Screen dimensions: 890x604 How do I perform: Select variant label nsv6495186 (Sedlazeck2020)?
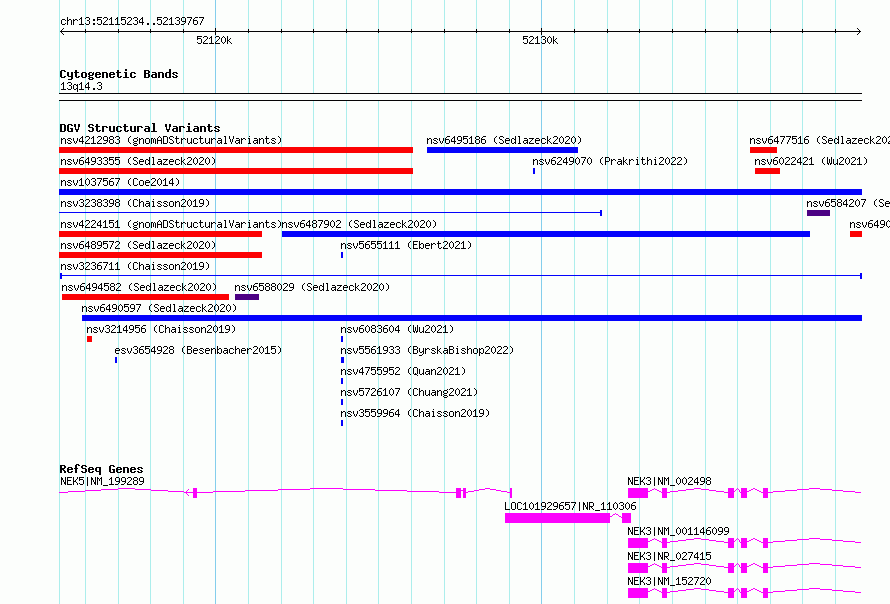[x=504, y=140]
